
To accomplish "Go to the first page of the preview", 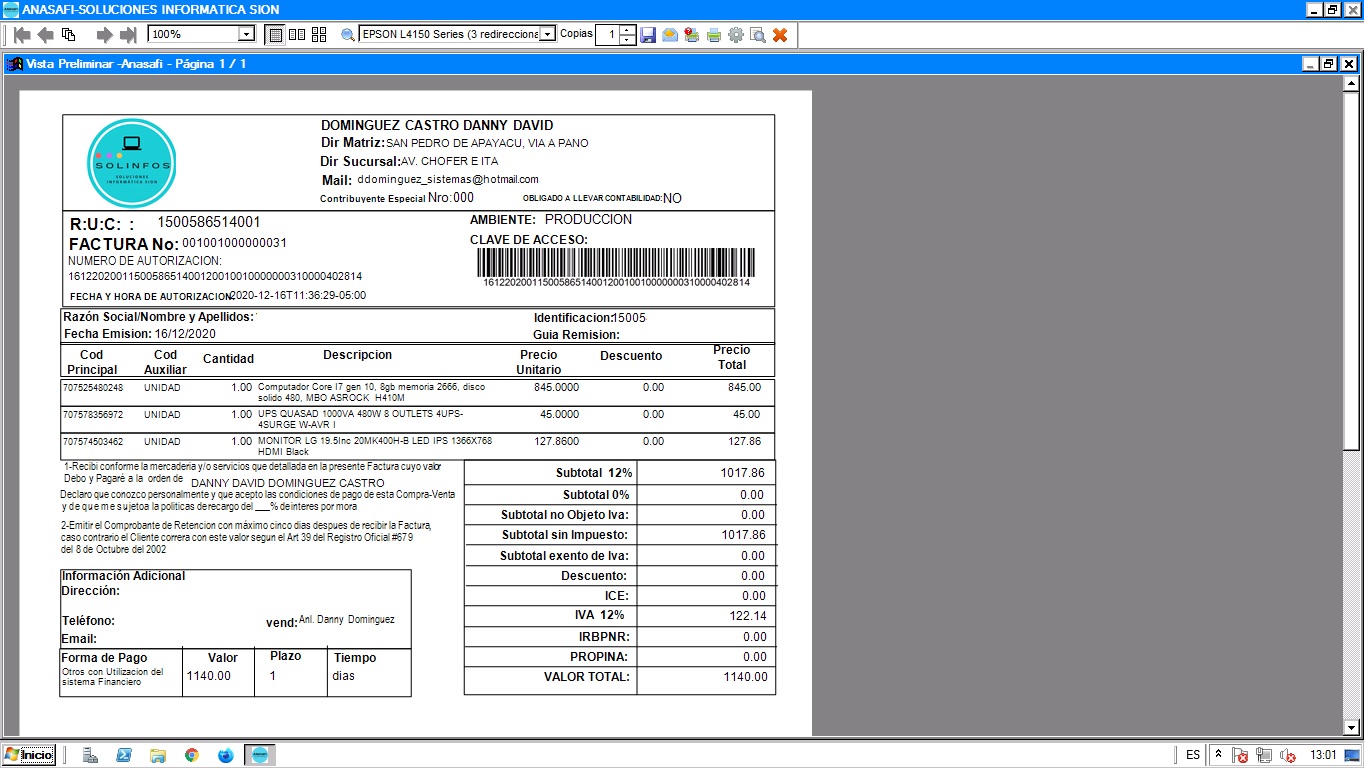I will [21, 35].
